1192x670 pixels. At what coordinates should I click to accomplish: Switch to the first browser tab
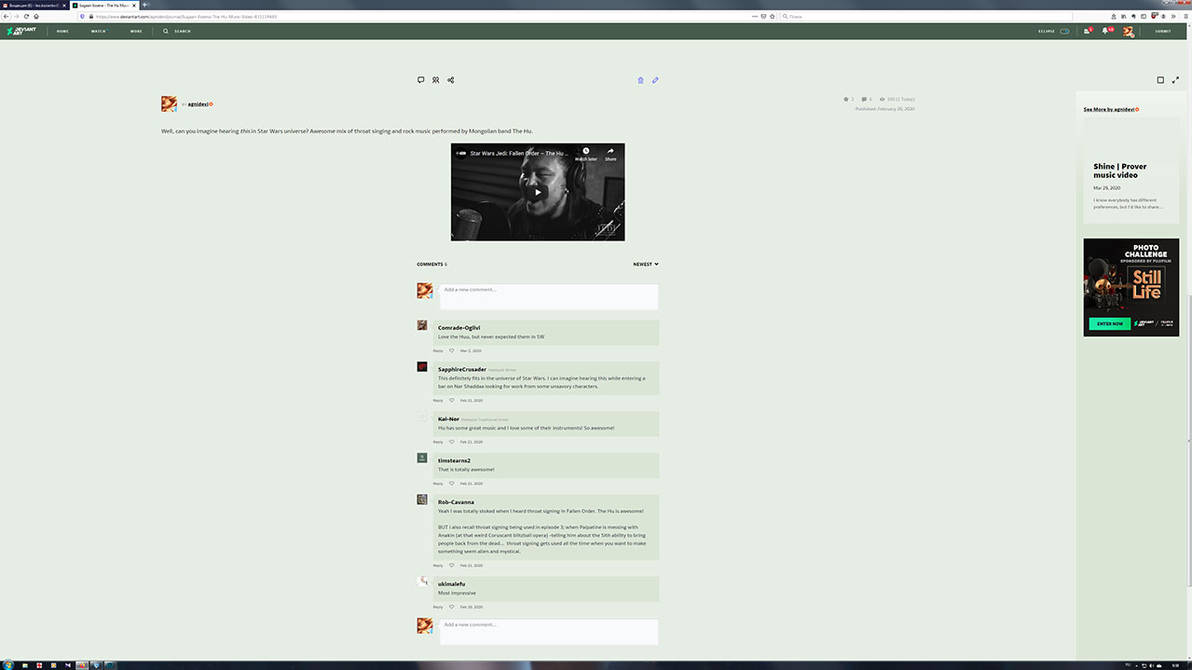pyautogui.click(x=35, y=5)
